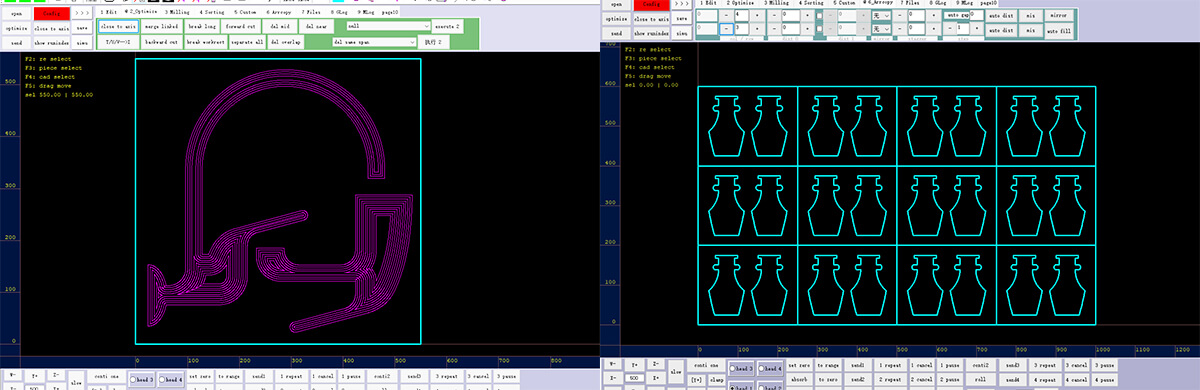Screen dimensions: 1200x390
Task: Open the '1 Edit' tab in left window
Action: (109, 11)
